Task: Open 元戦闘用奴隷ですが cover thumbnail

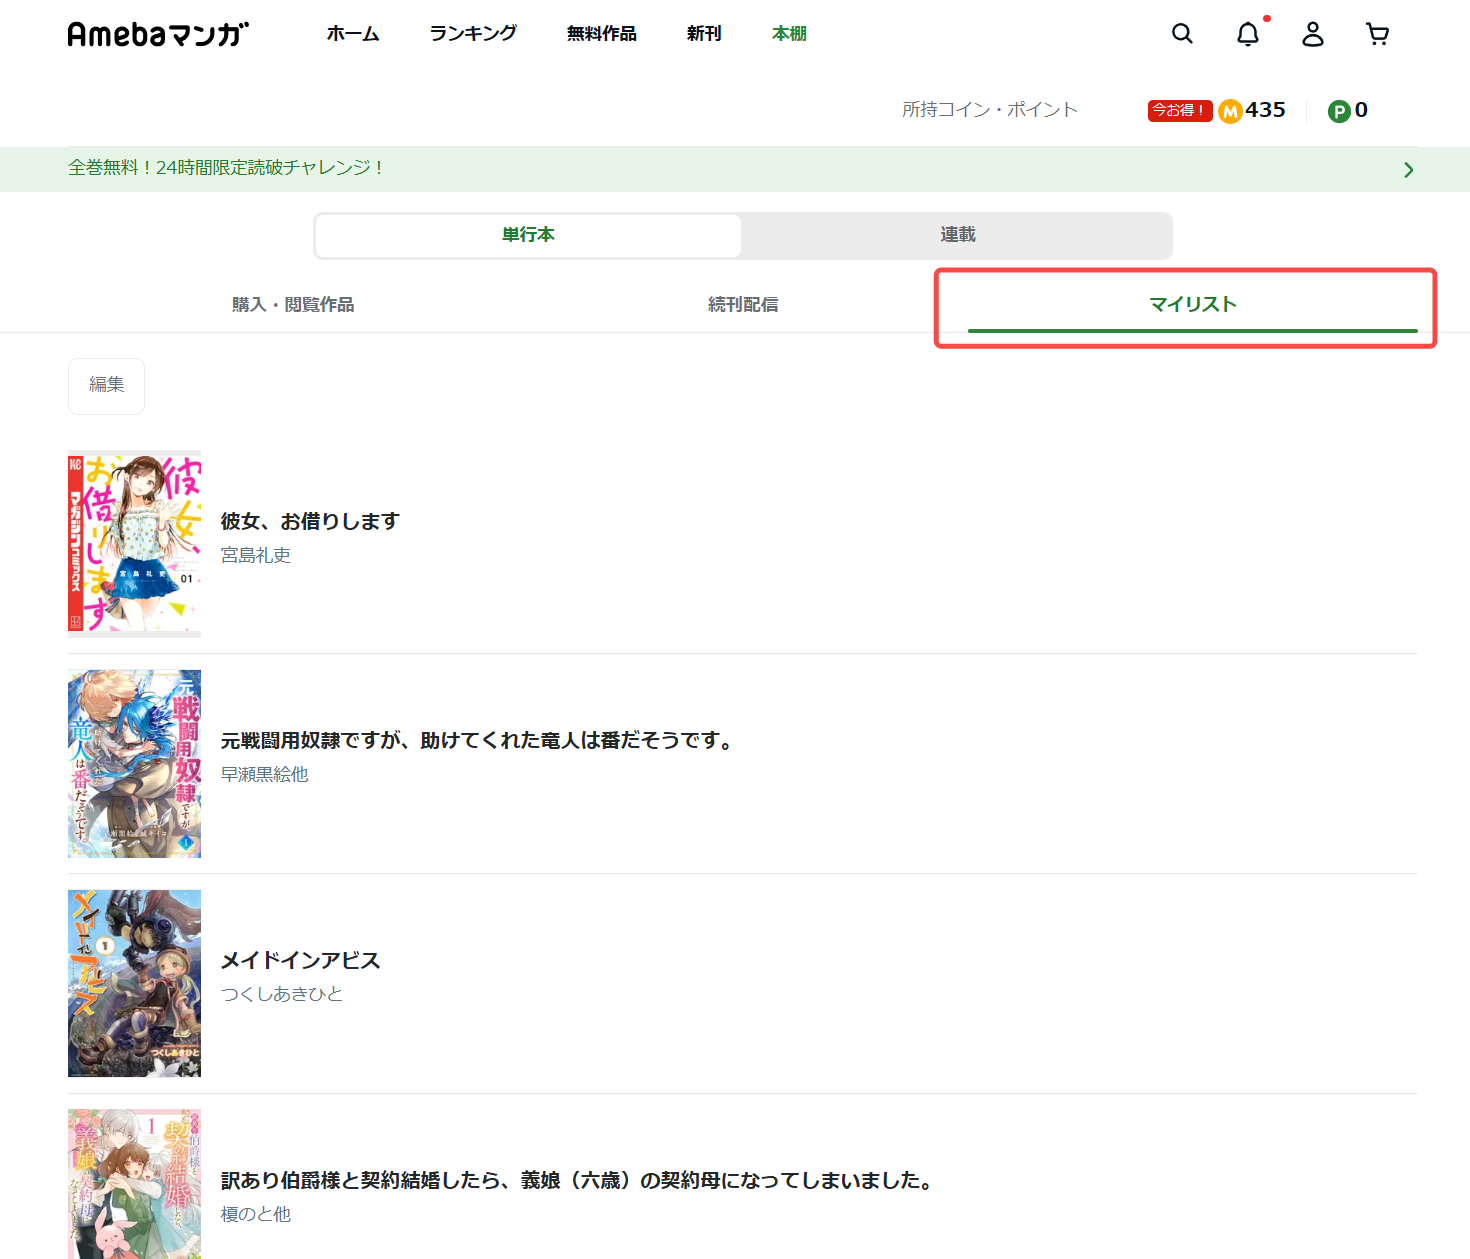Action: click(x=134, y=764)
